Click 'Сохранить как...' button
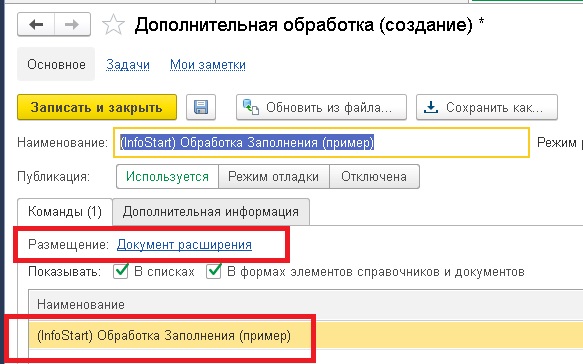This screenshot has height=364, width=583. coord(487,107)
